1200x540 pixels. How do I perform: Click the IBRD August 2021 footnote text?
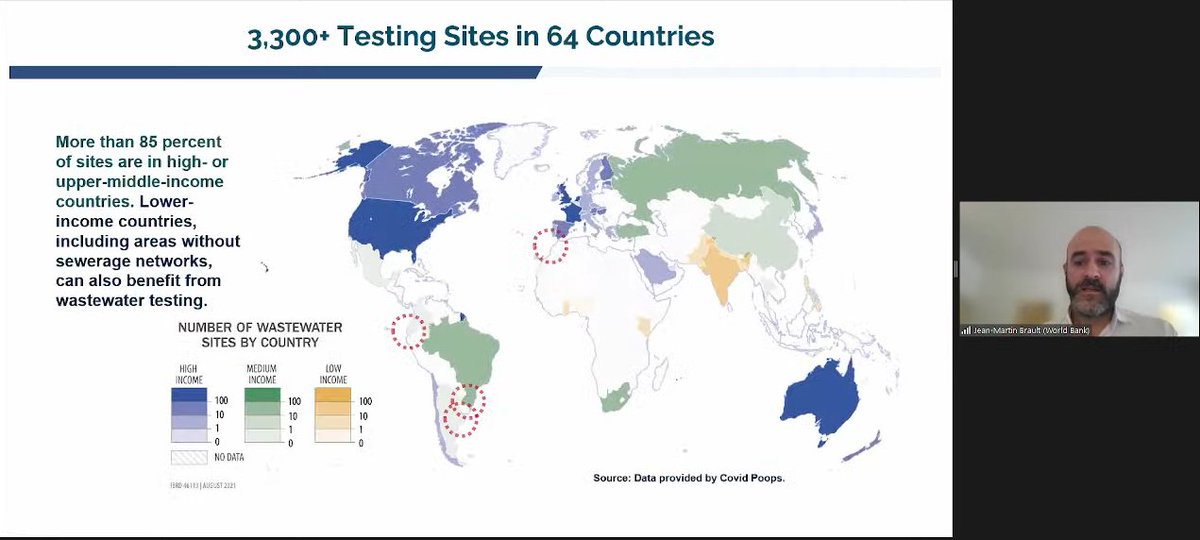point(203,485)
